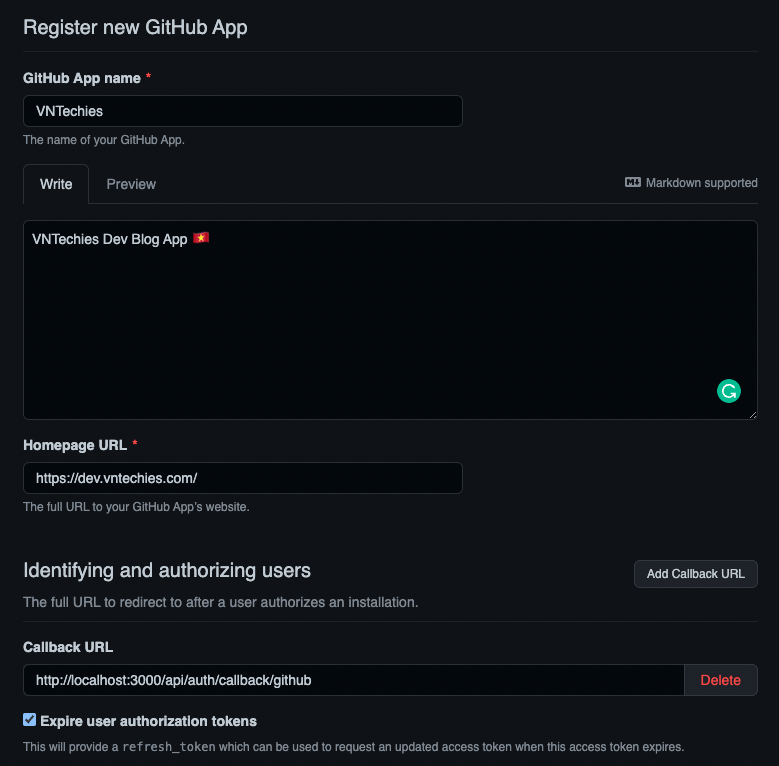Click the refresh_token code text
779x766 pixels.
[x=168, y=747]
